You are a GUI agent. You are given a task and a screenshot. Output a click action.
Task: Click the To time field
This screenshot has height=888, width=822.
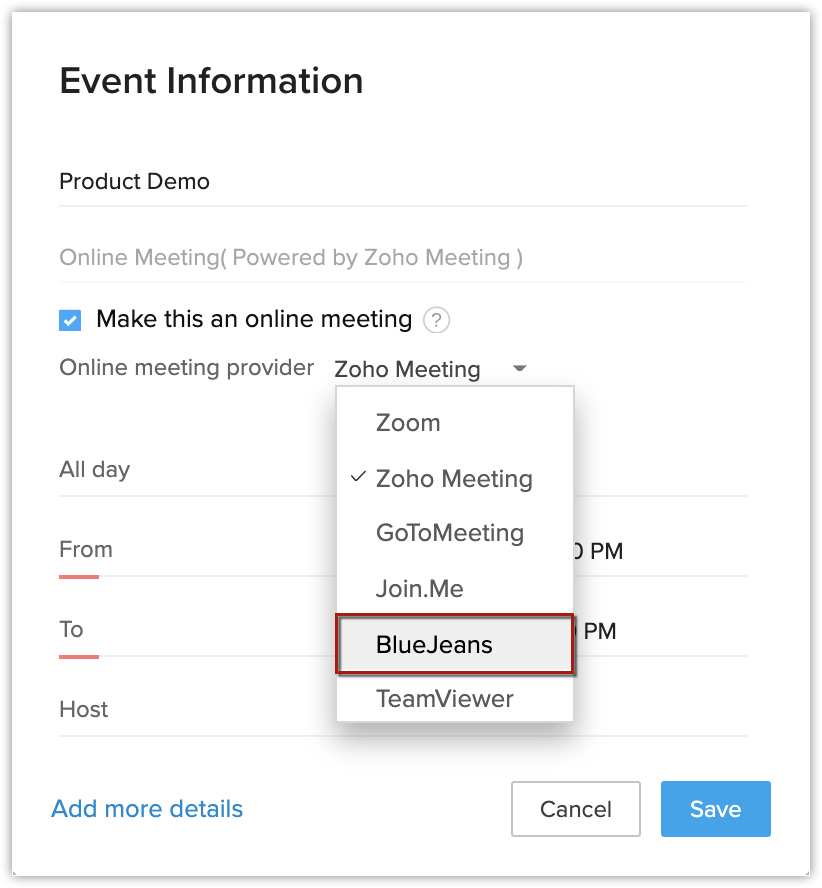coord(600,631)
